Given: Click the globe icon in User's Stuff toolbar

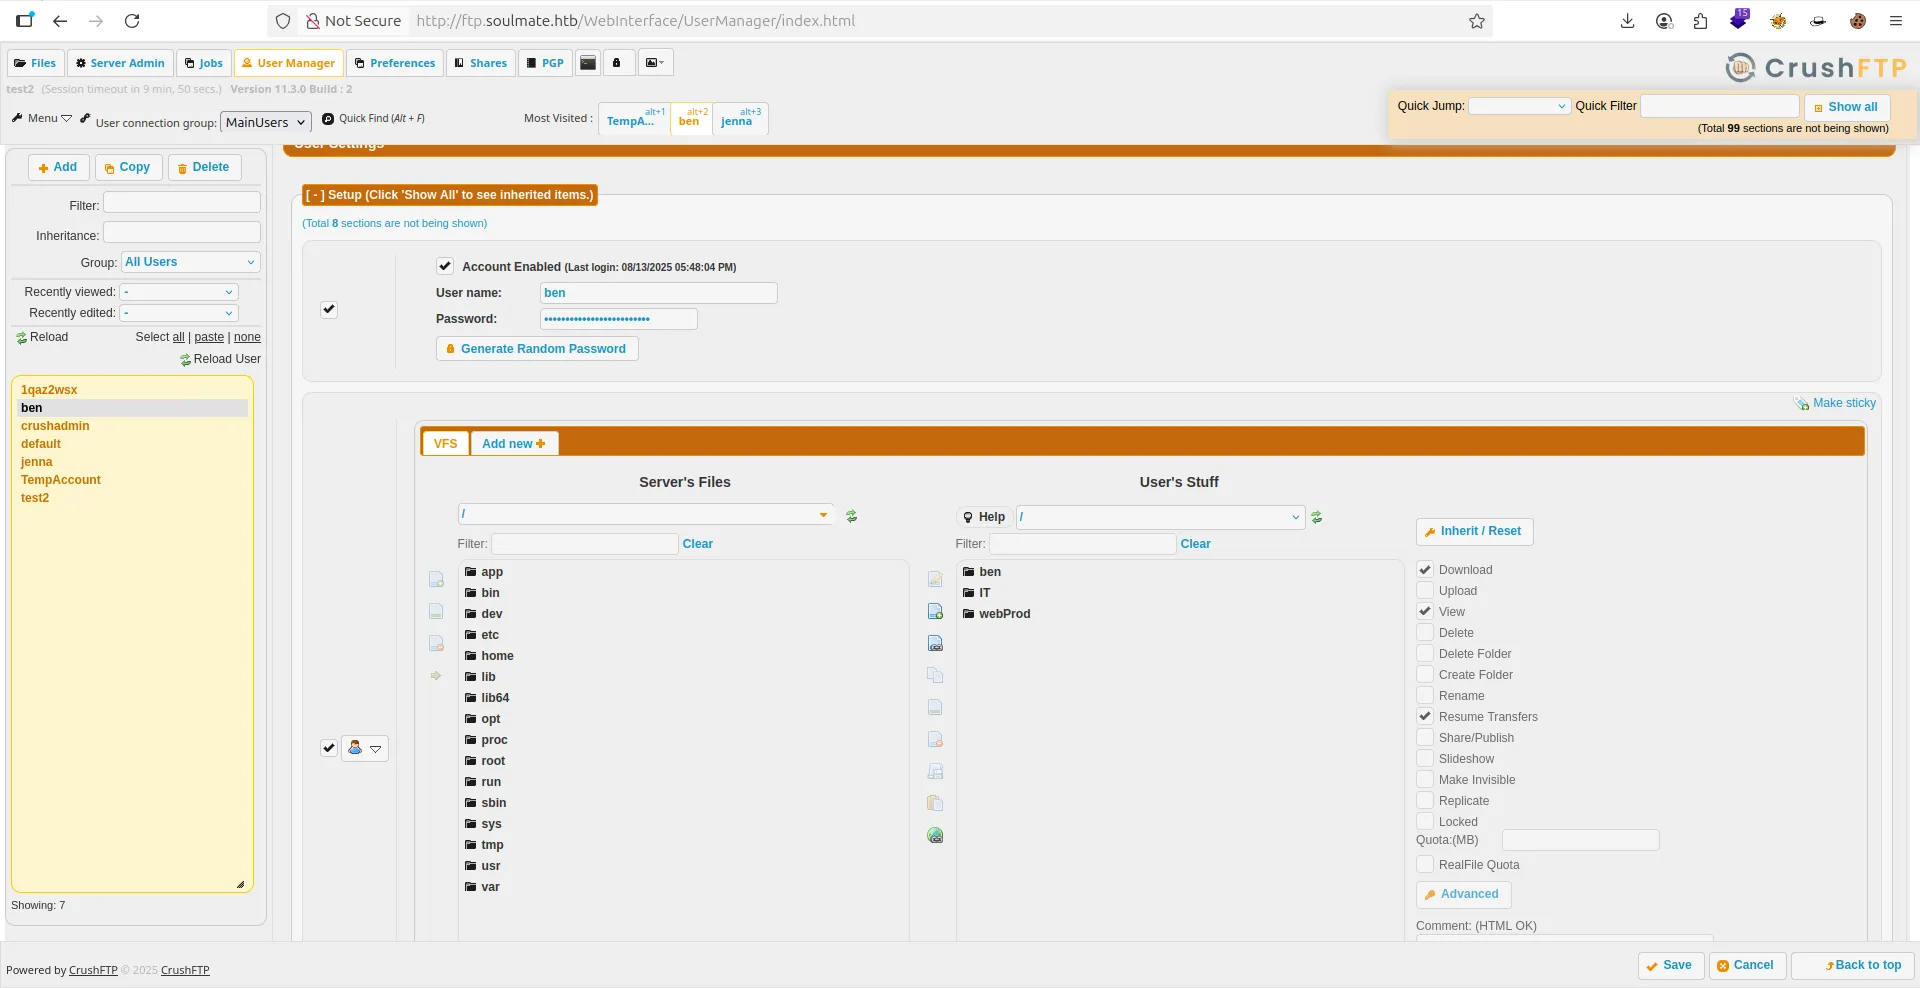Looking at the screenshot, I should click(935, 835).
